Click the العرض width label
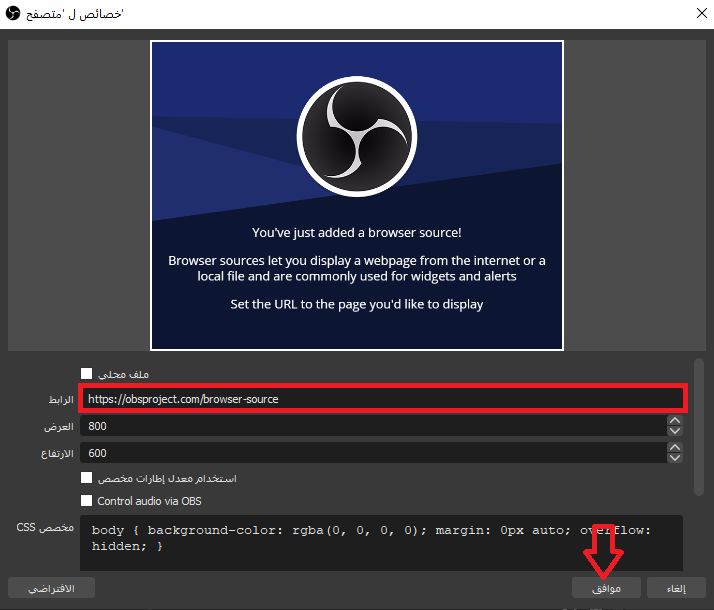 [59, 427]
